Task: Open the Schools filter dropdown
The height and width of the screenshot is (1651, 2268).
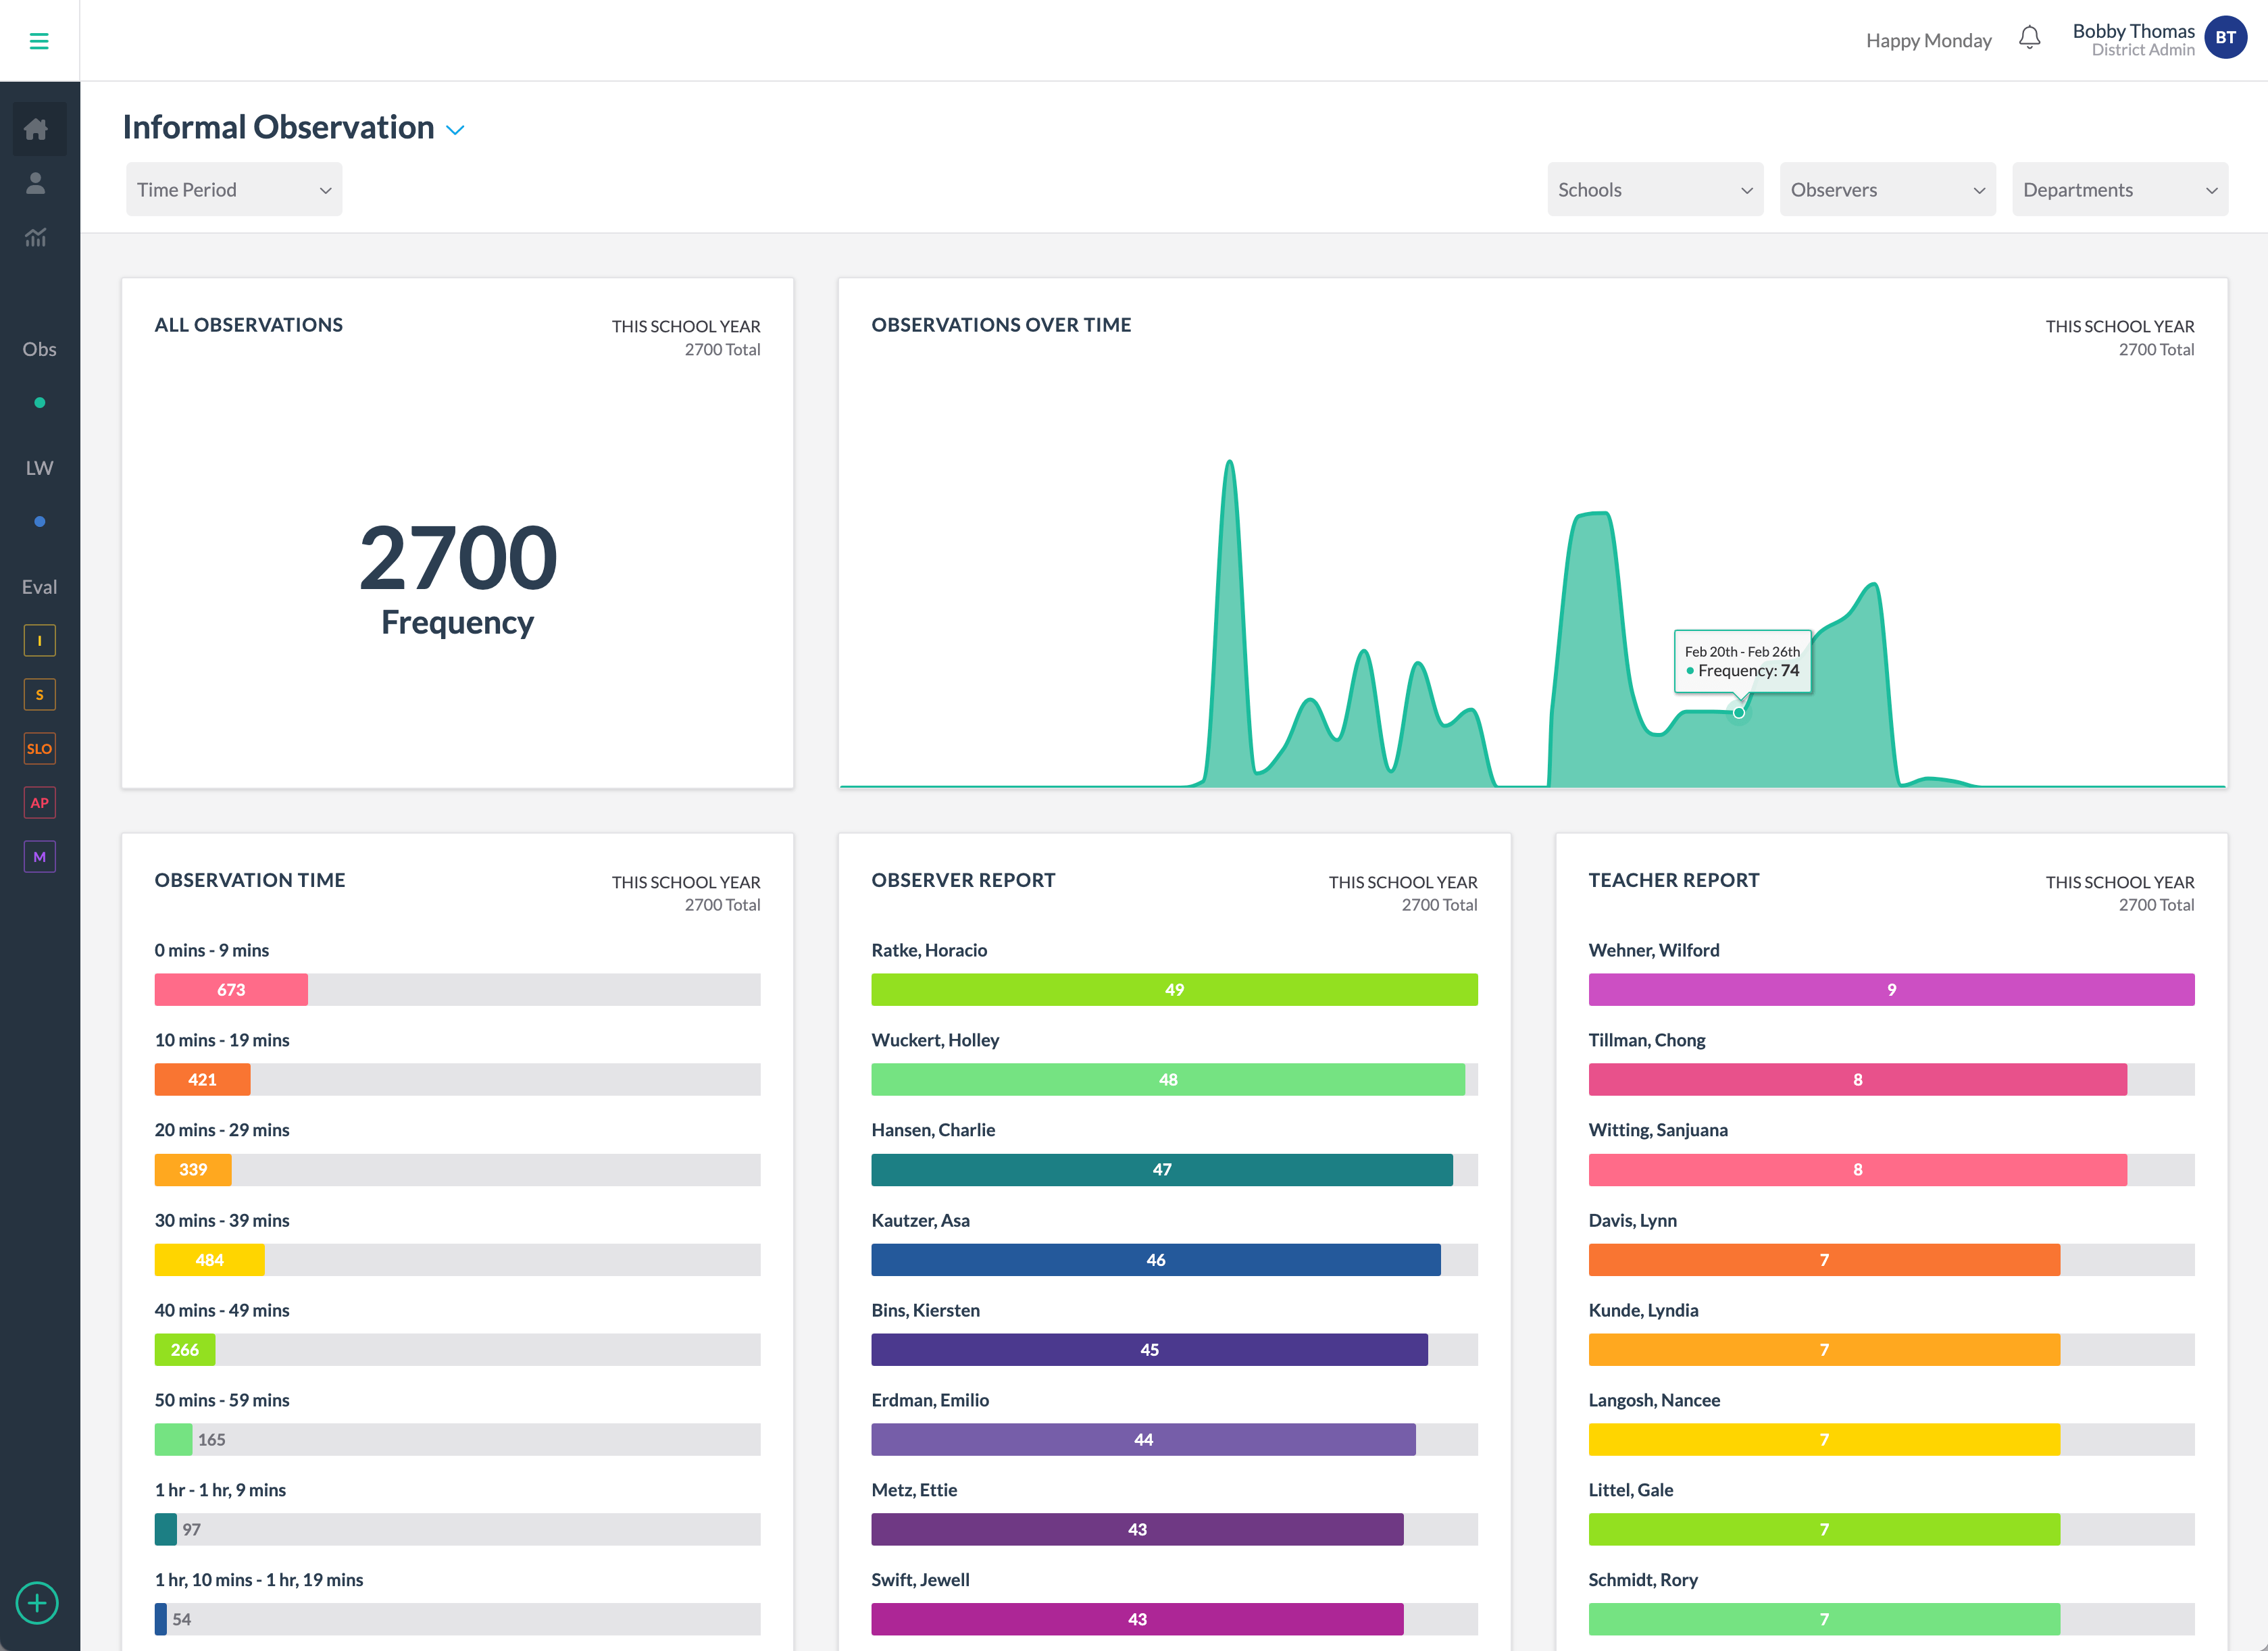Action: (1655, 189)
